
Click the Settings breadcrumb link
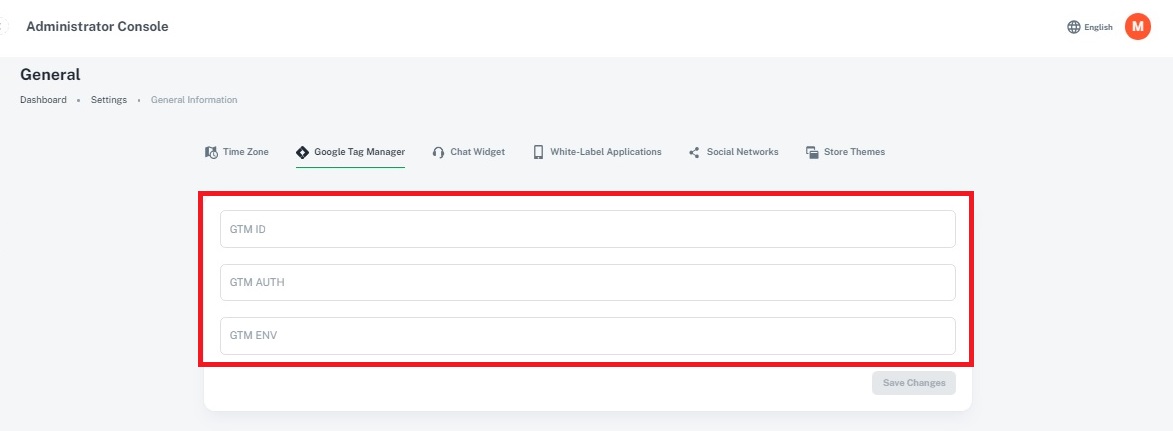click(x=109, y=100)
